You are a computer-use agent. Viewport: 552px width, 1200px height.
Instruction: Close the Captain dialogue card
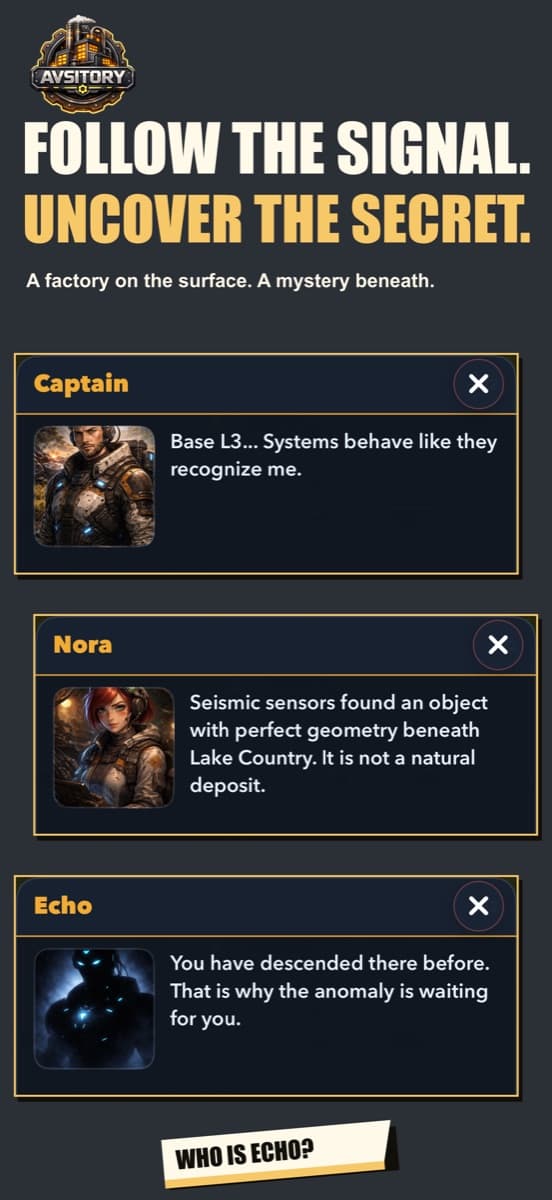(478, 384)
